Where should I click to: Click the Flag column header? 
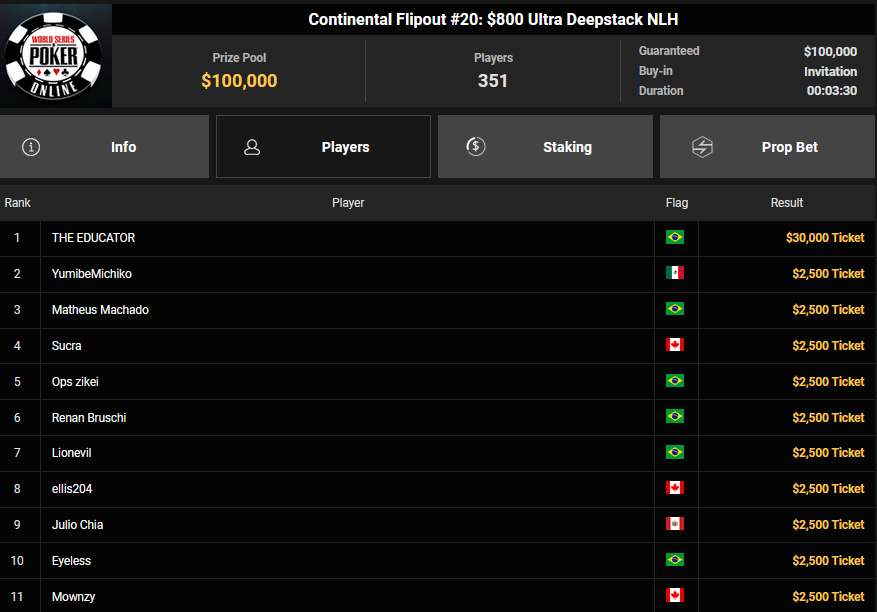pos(677,203)
